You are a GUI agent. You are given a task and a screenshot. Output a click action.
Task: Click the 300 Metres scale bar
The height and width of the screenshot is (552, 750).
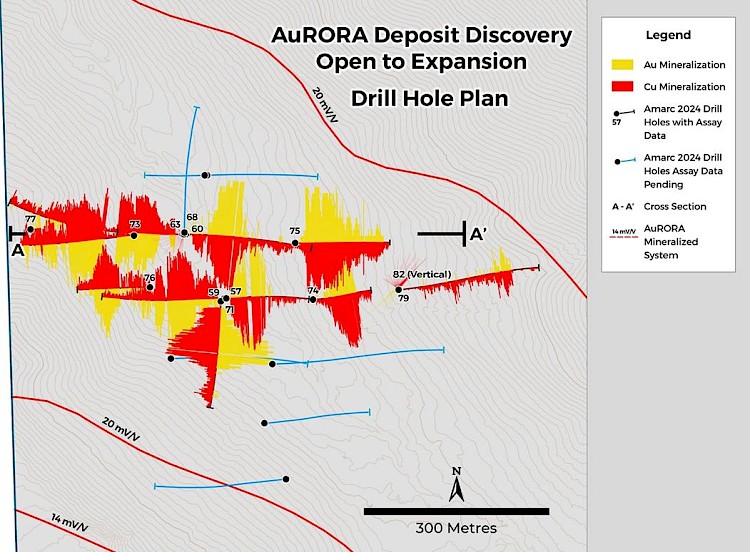tap(456, 511)
